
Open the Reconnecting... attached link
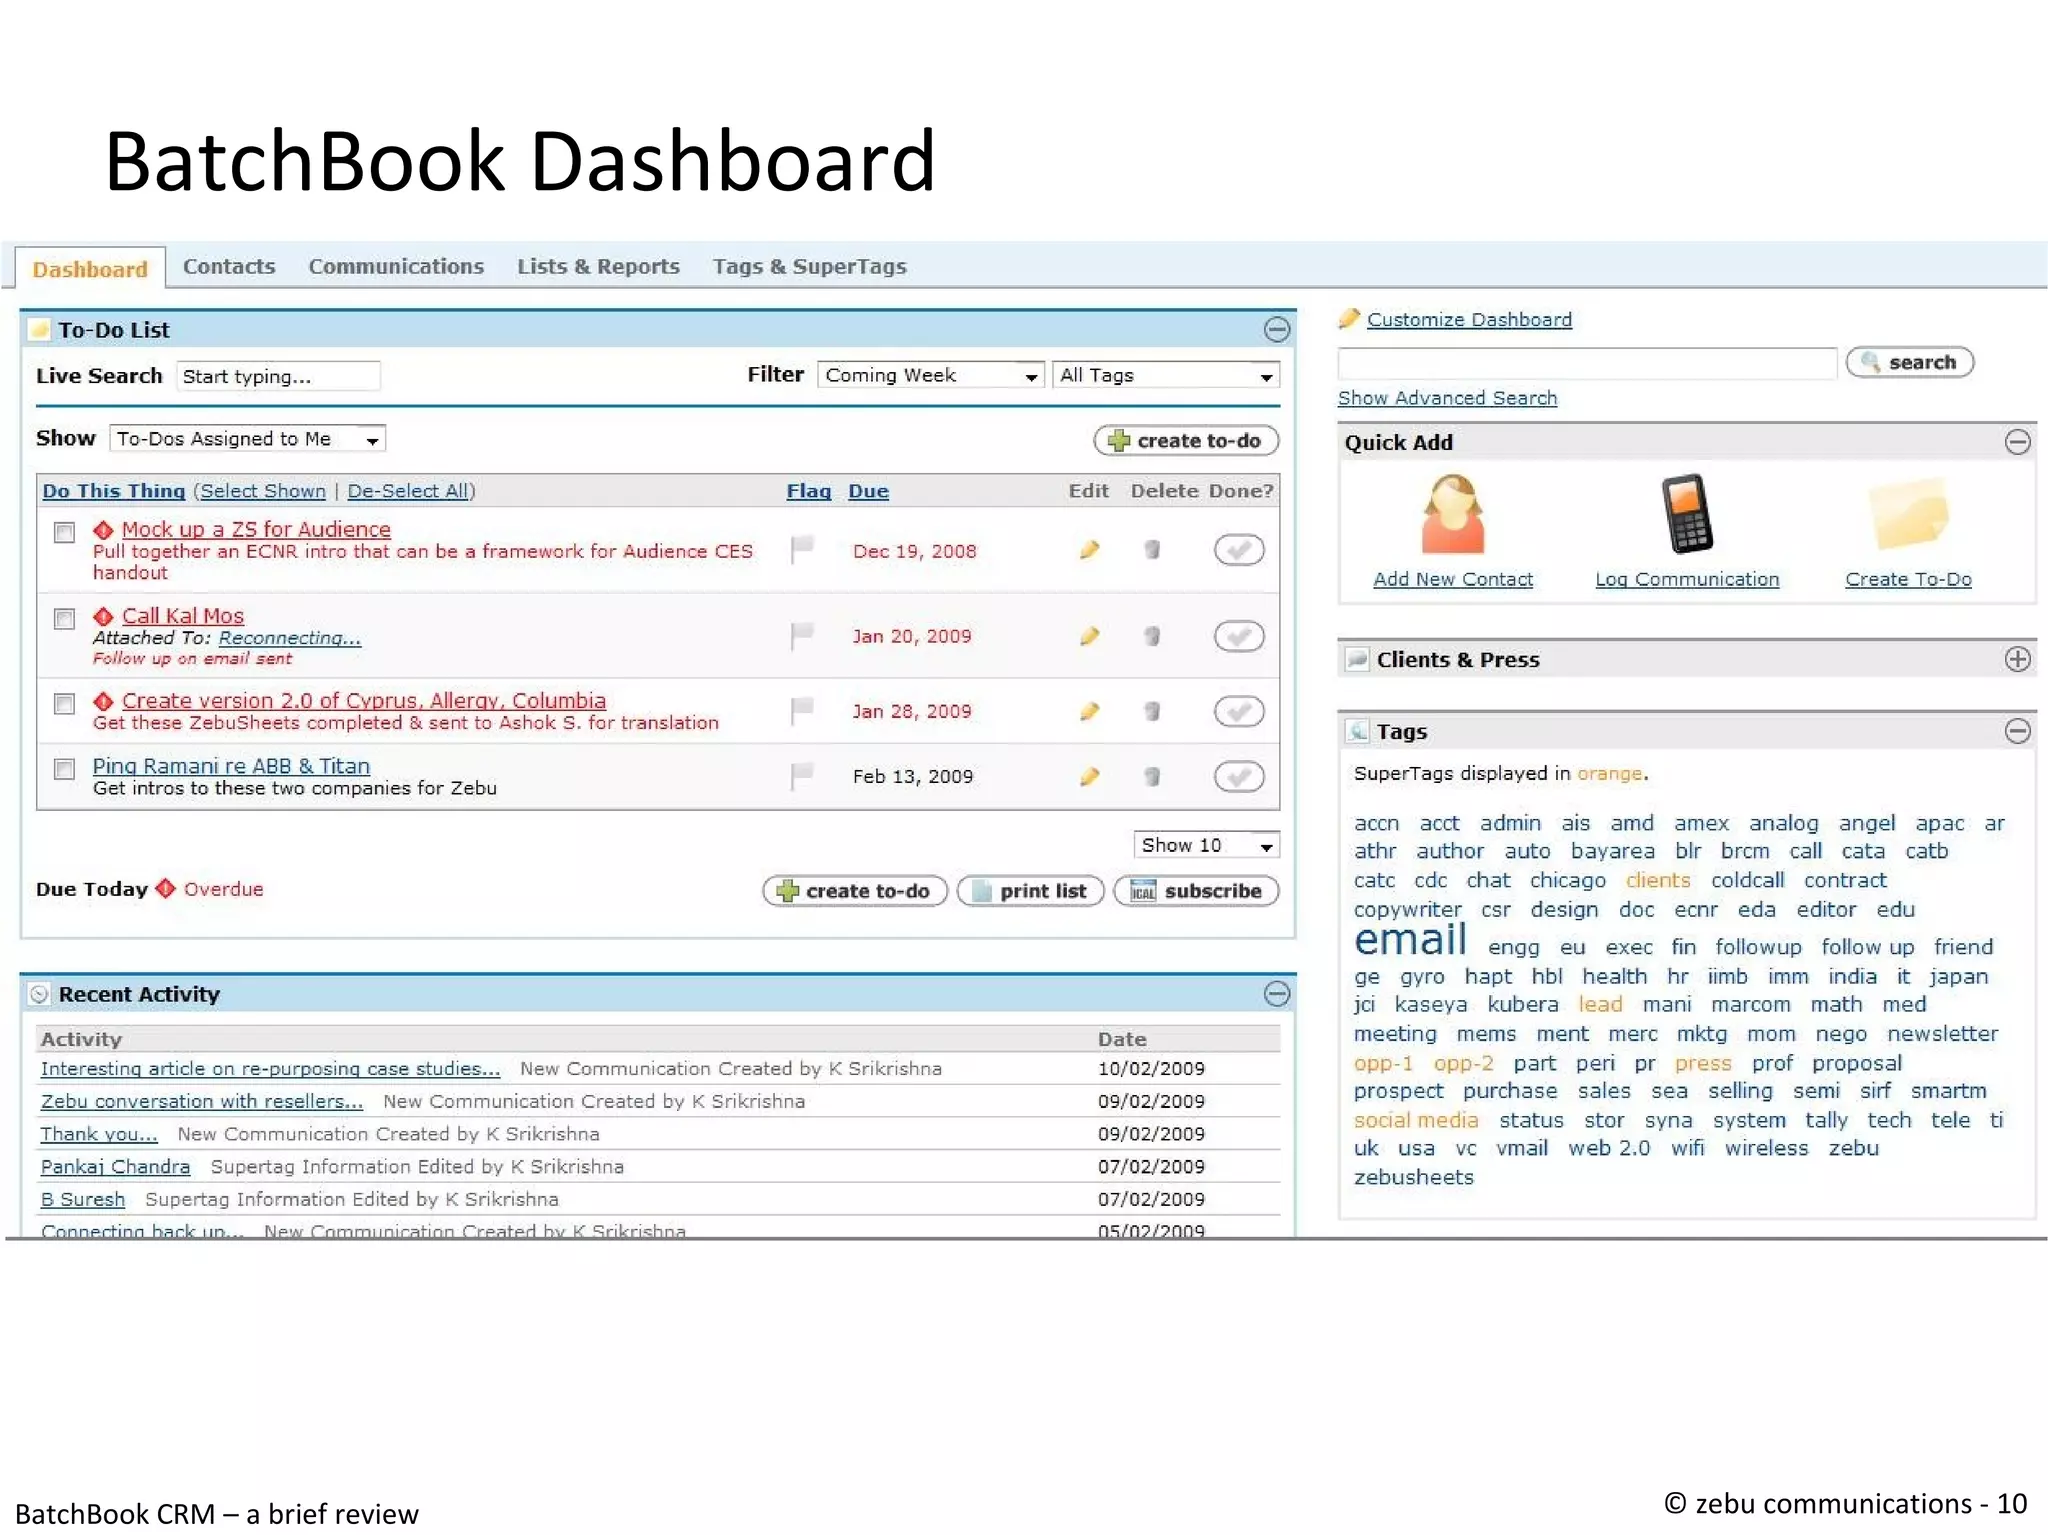[290, 638]
